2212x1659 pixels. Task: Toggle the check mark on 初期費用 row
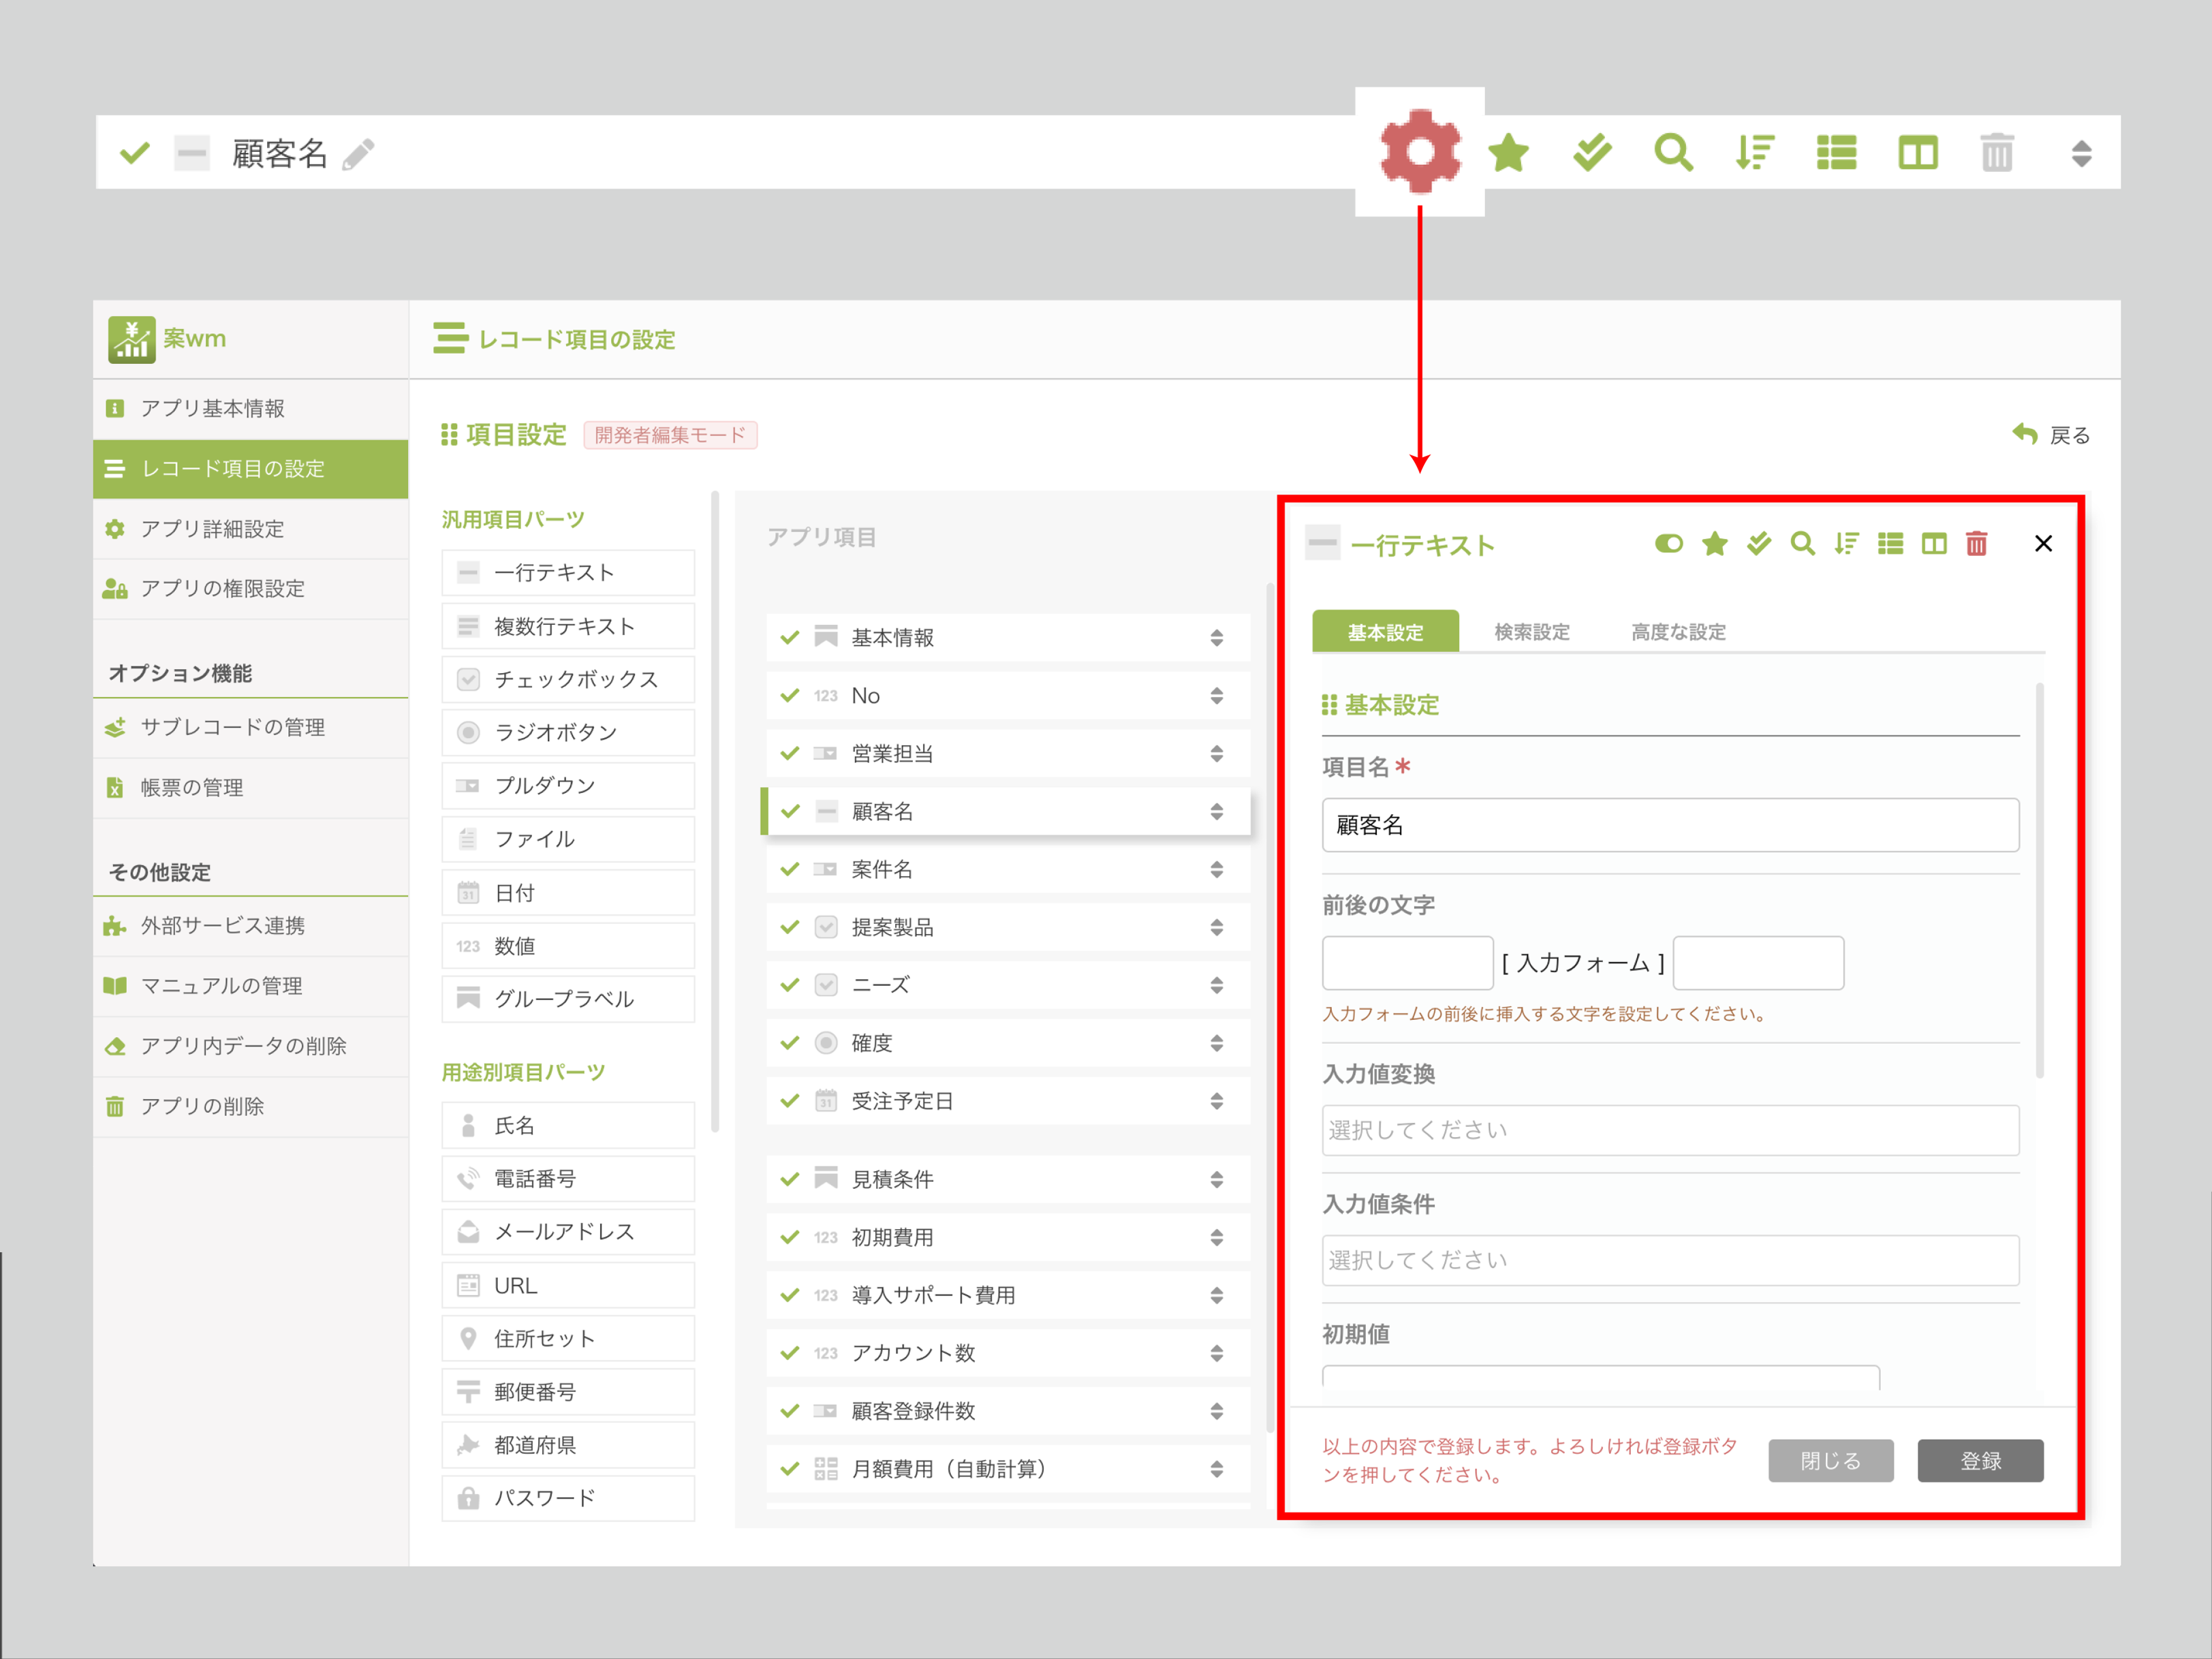pyautogui.click(x=790, y=1237)
